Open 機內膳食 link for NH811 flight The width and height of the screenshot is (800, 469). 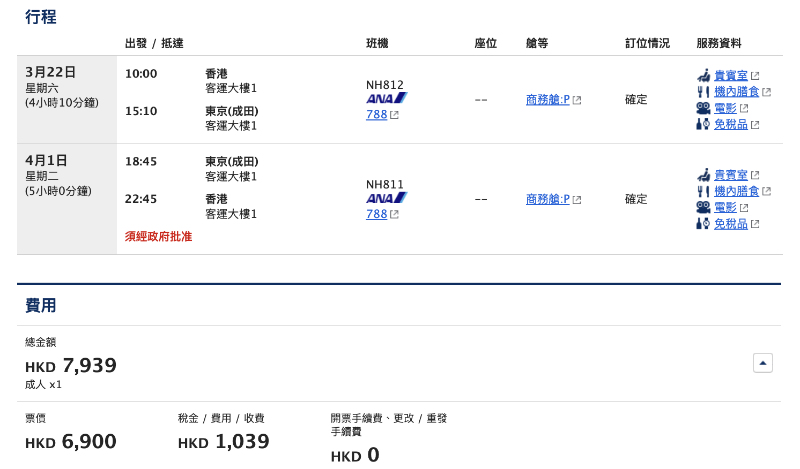[x=736, y=191]
